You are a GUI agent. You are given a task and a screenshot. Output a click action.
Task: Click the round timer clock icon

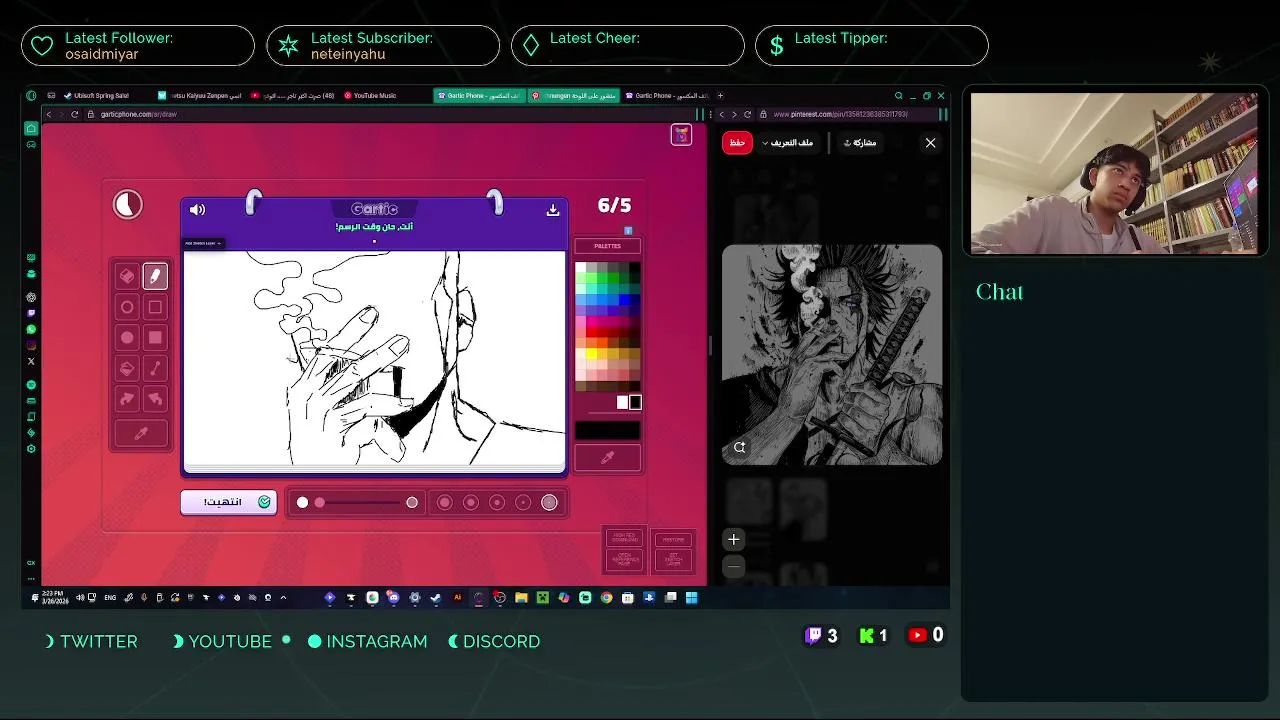click(128, 205)
